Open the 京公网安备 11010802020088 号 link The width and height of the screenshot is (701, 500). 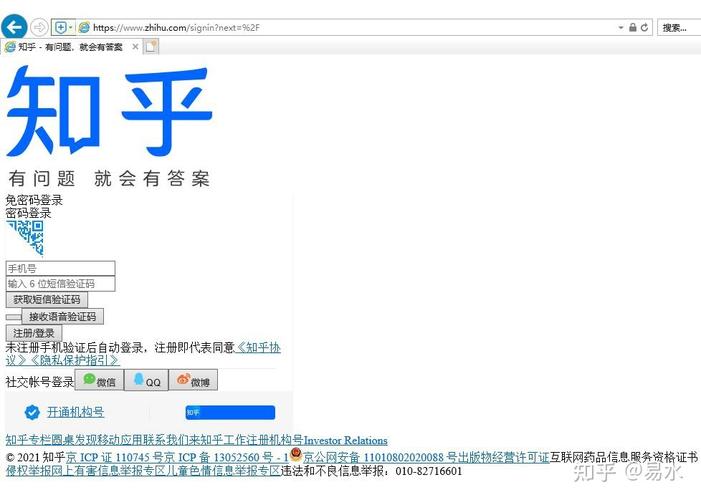pos(380,458)
